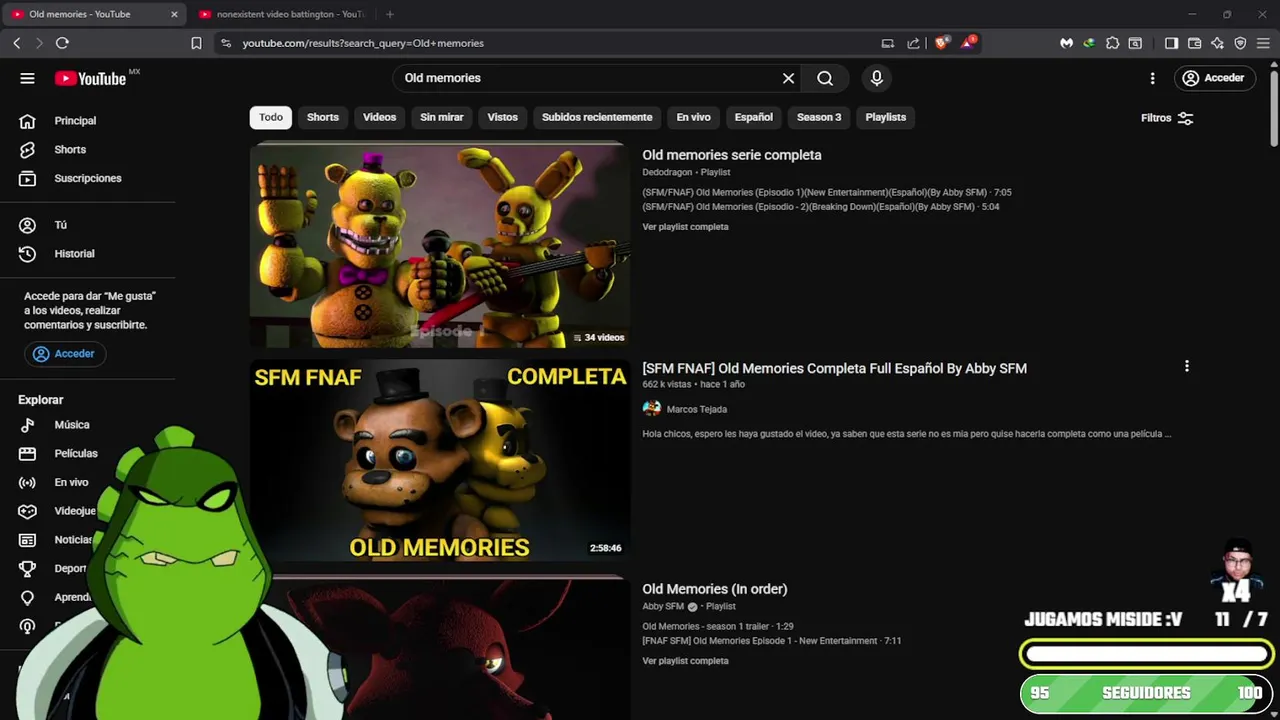The image size is (1280, 720).
Task: Select the Season 3 filter chip
Action: (x=819, y=117)
